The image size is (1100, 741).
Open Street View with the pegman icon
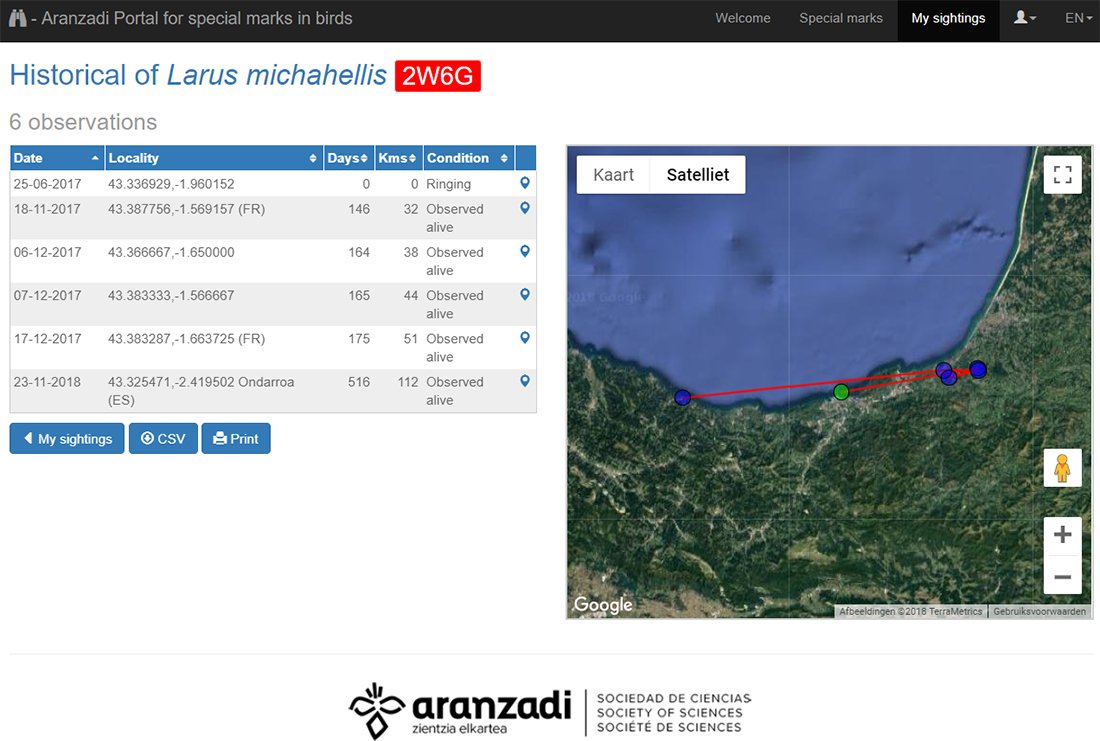(1062, 468)
